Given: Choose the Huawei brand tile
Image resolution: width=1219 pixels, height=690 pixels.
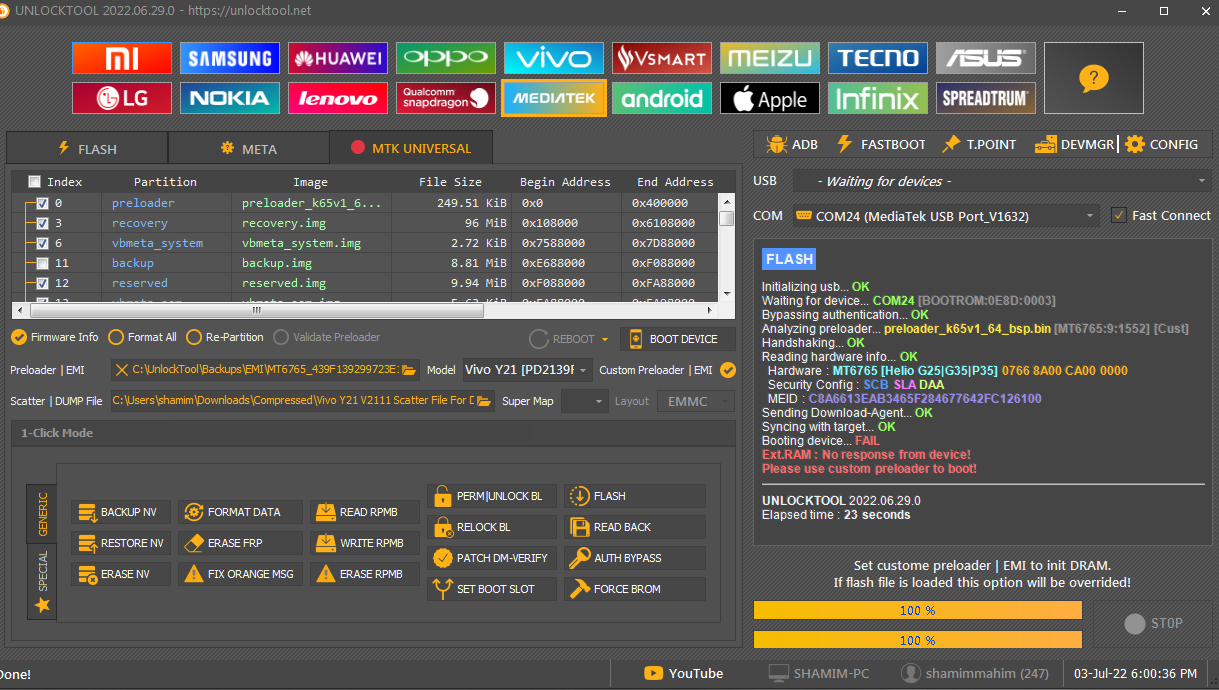Looking at the screenshot, I should click(x=338, y=58).
